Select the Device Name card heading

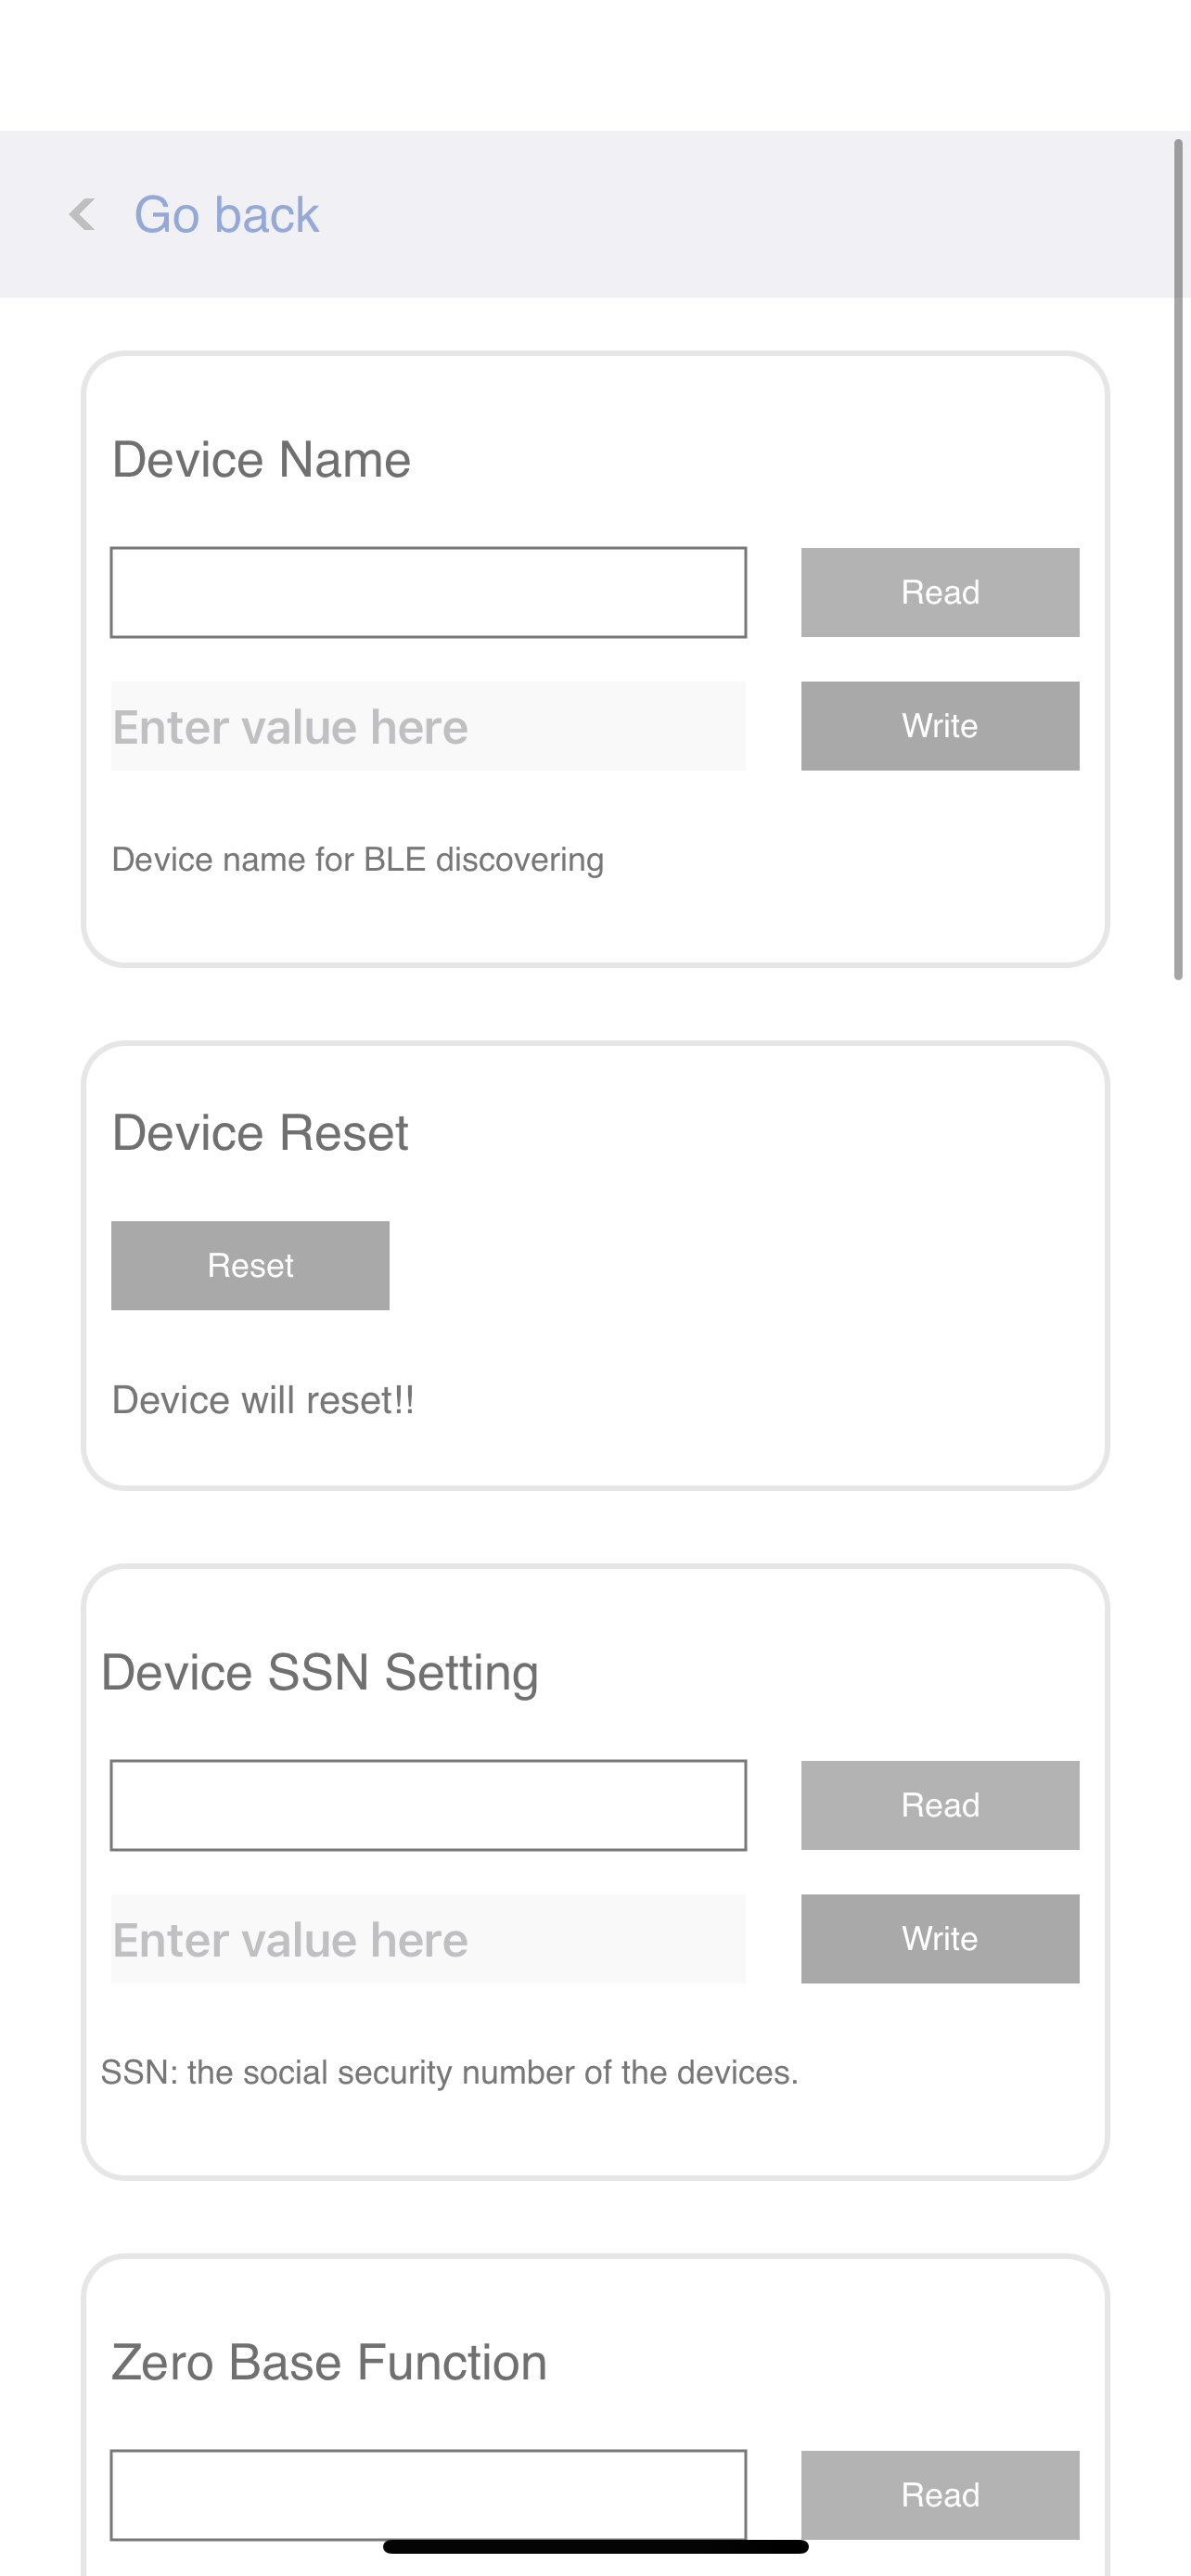point(261,459)
